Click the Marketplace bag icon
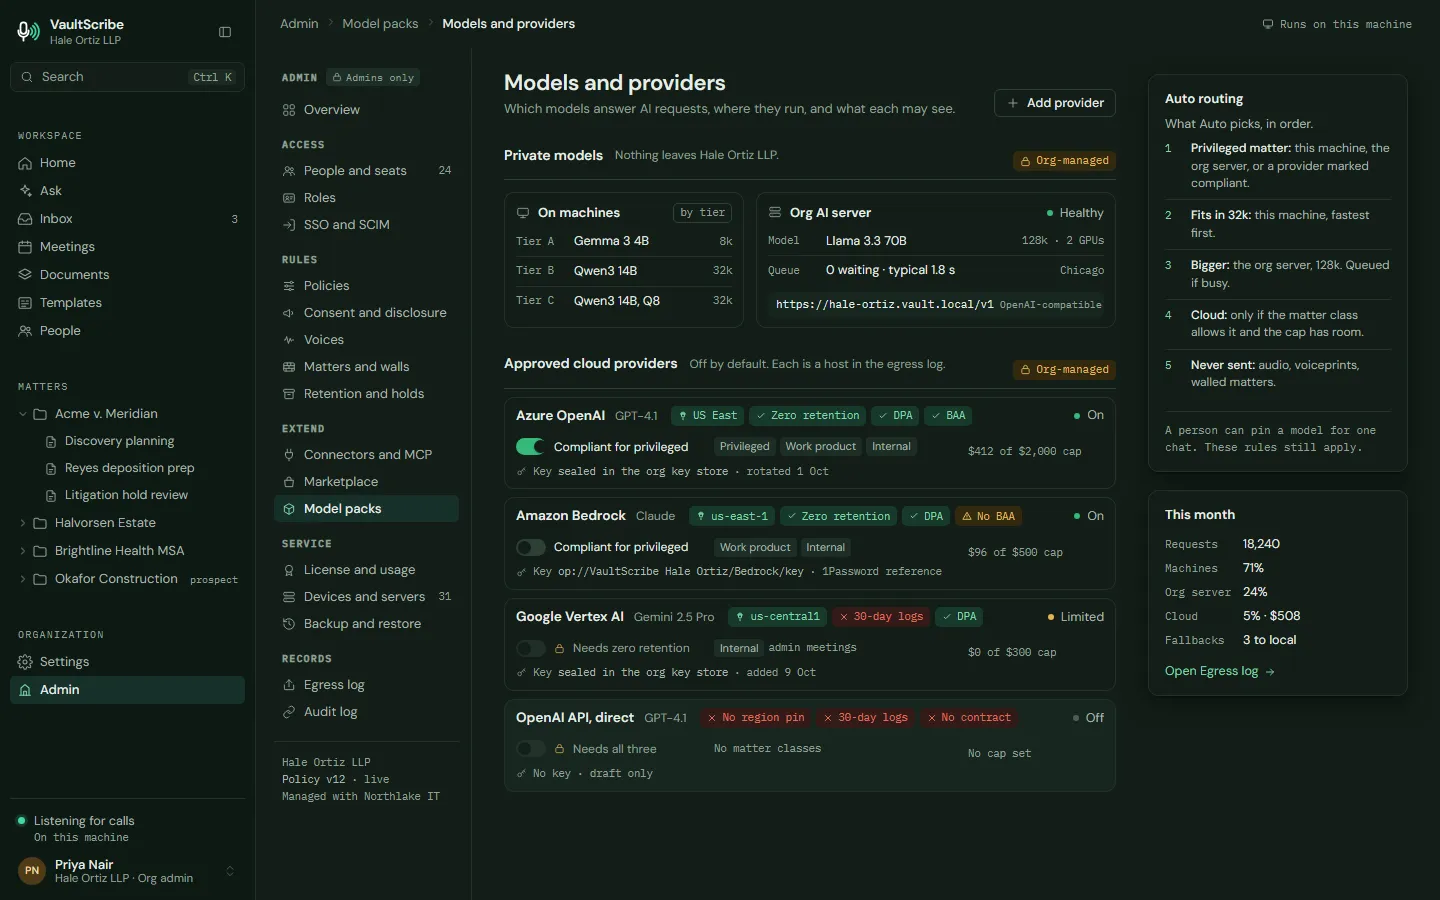The height and width of the screenshot is (900, 1440). tap(289, 482)
